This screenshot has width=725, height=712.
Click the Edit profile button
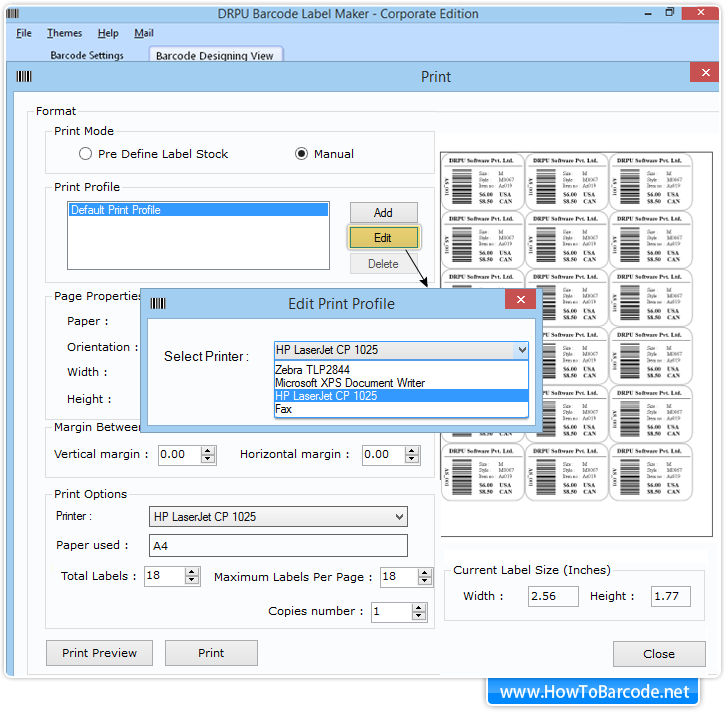pyautogui.click(x=383, y=238)
